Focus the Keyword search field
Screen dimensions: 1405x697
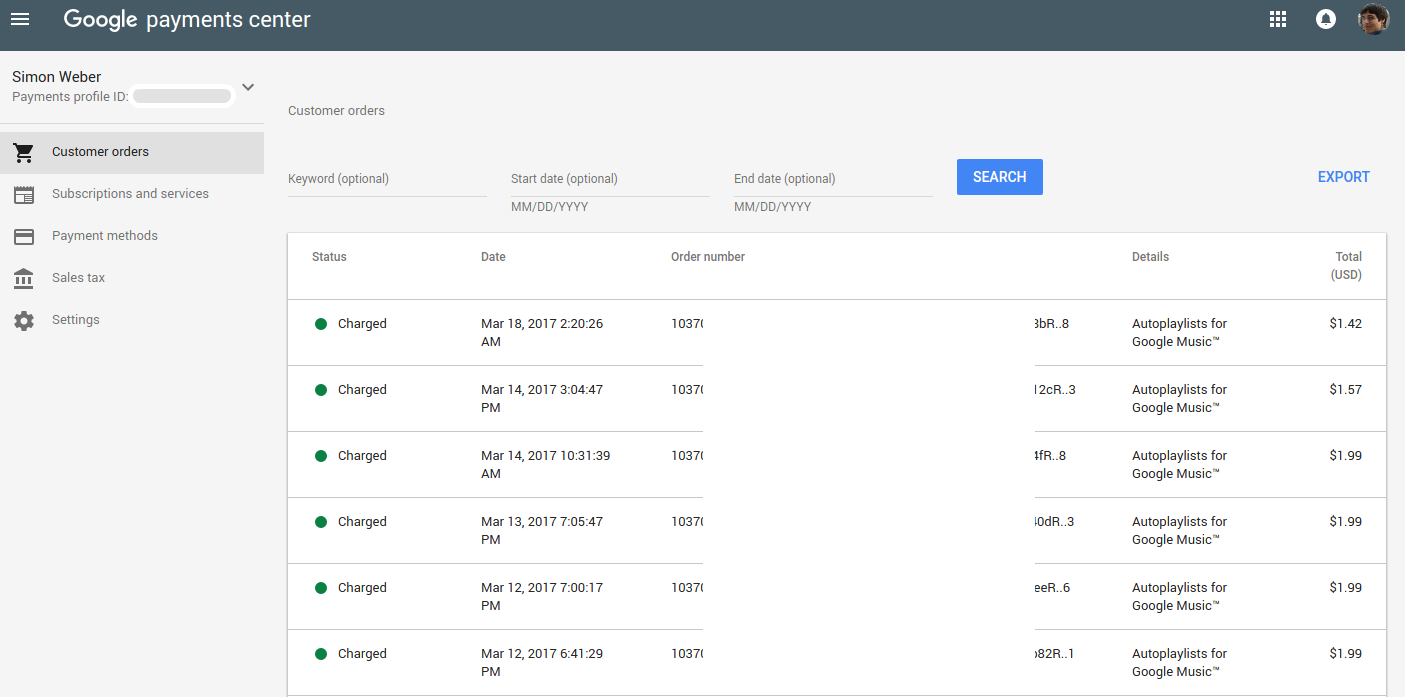pos(387,179)
